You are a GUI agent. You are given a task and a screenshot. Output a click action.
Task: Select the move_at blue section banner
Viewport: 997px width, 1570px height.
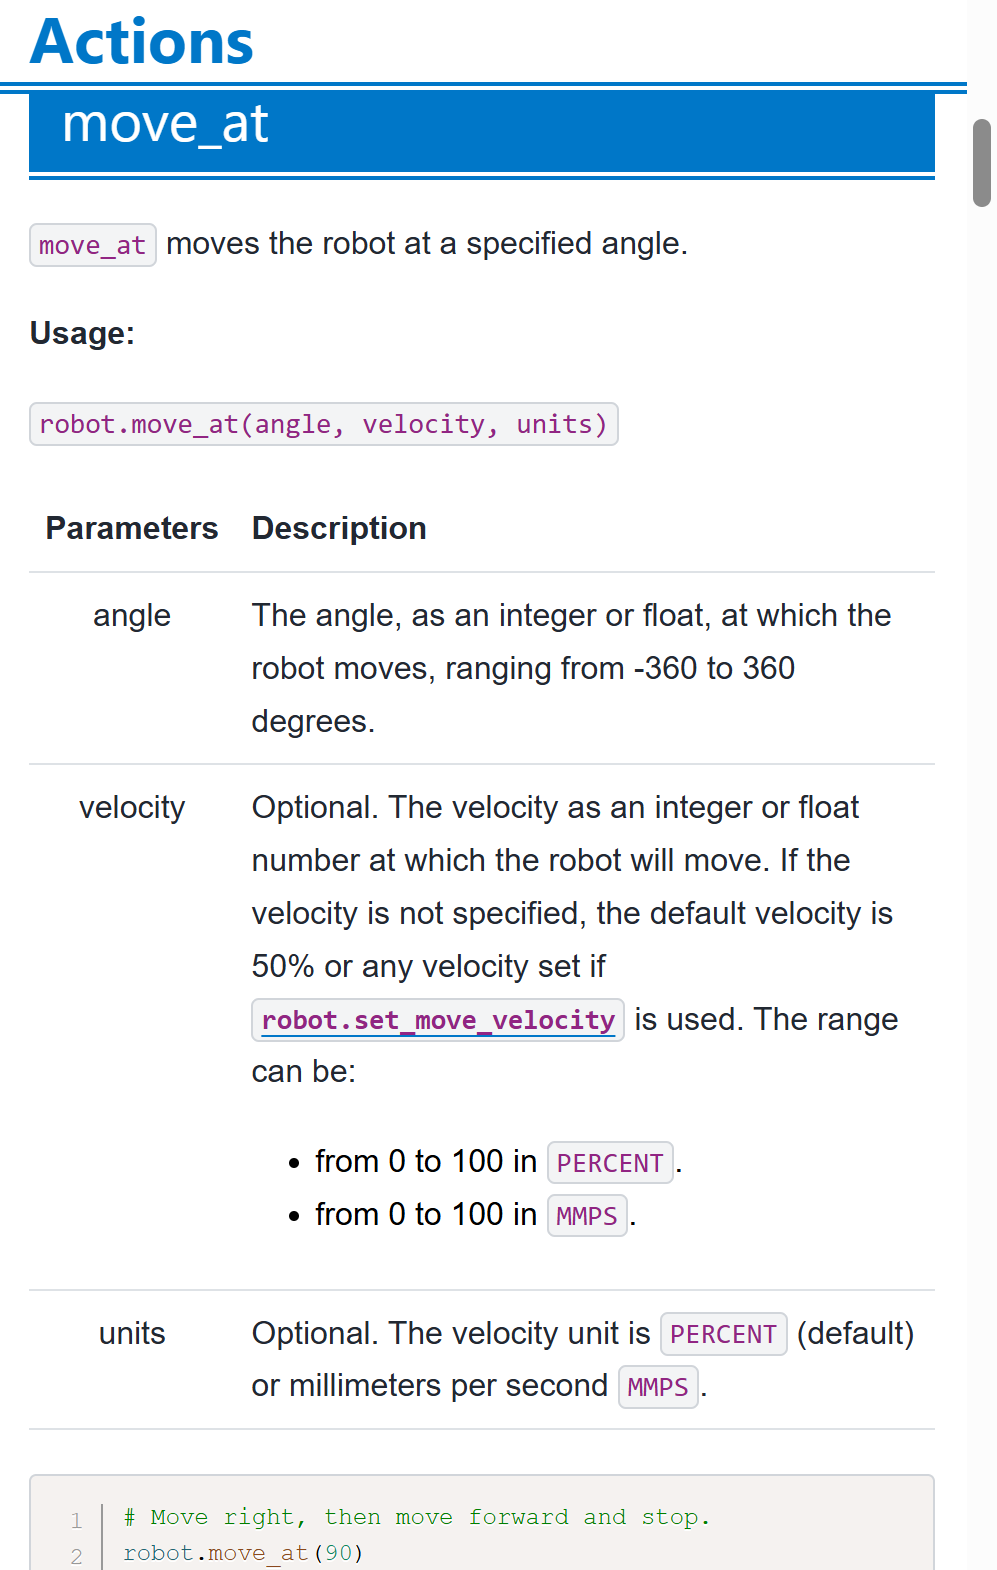(481, 128)
